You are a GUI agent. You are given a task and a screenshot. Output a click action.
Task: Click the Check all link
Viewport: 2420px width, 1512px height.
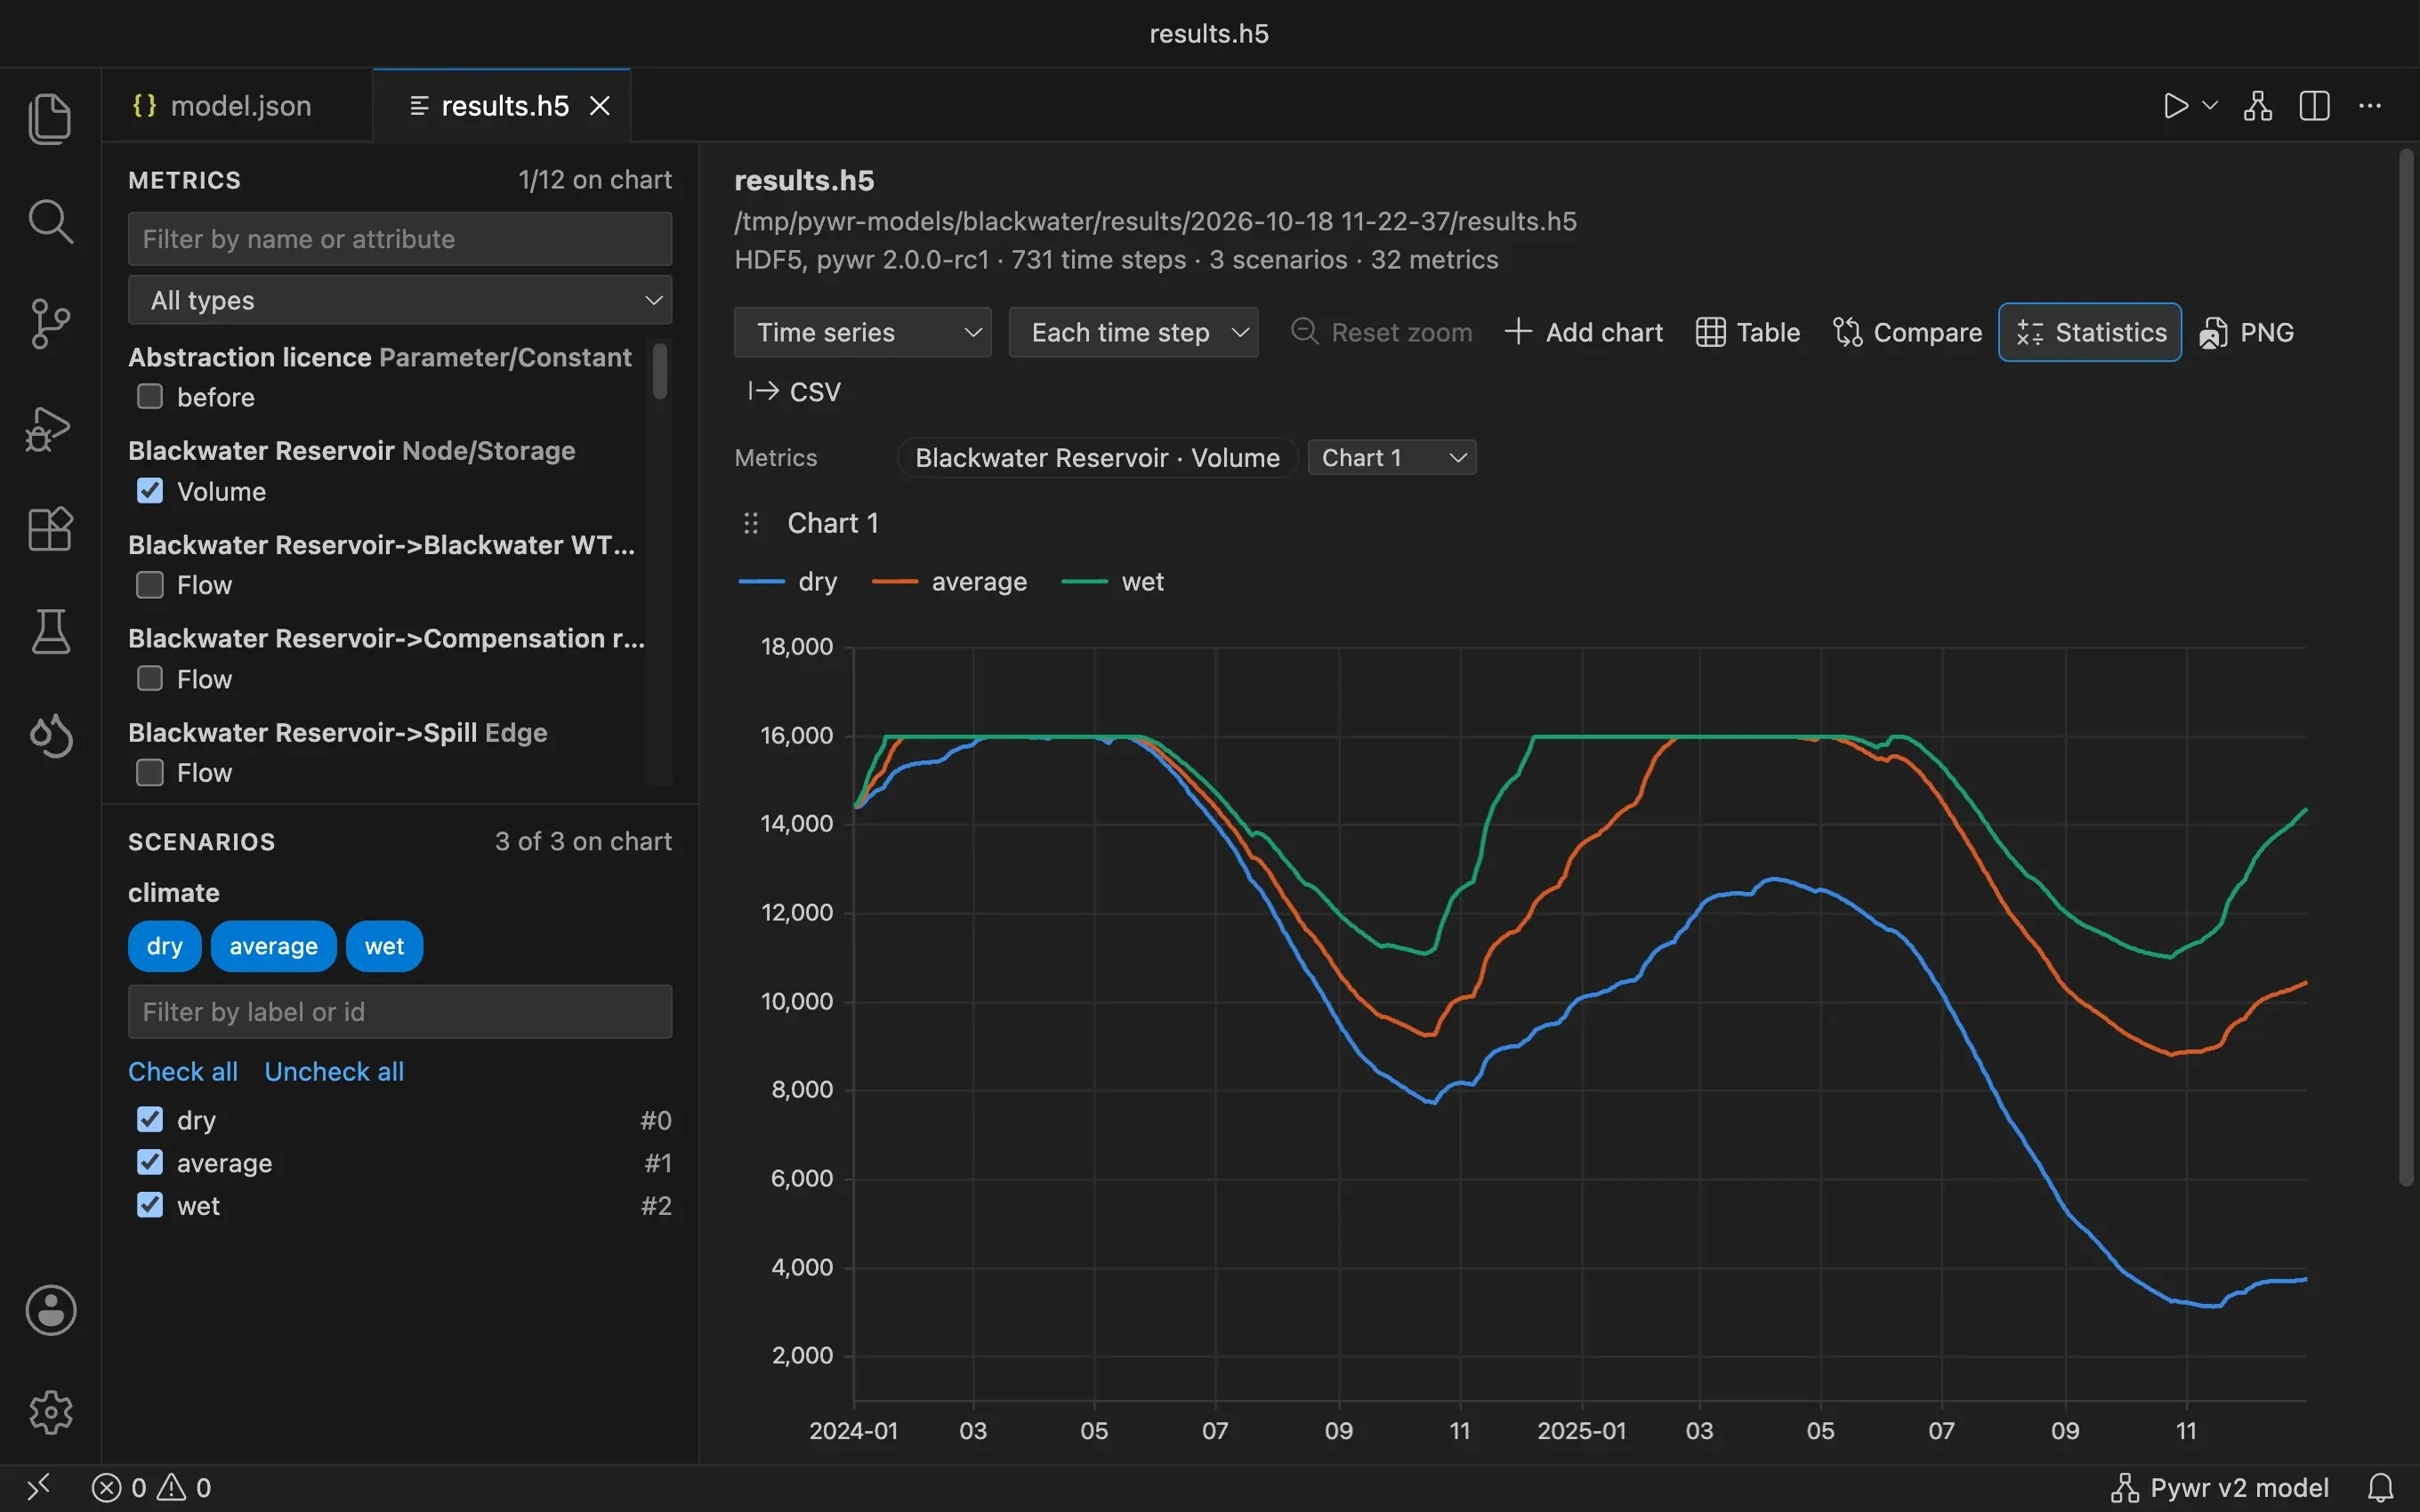[x=183, y=1072]
